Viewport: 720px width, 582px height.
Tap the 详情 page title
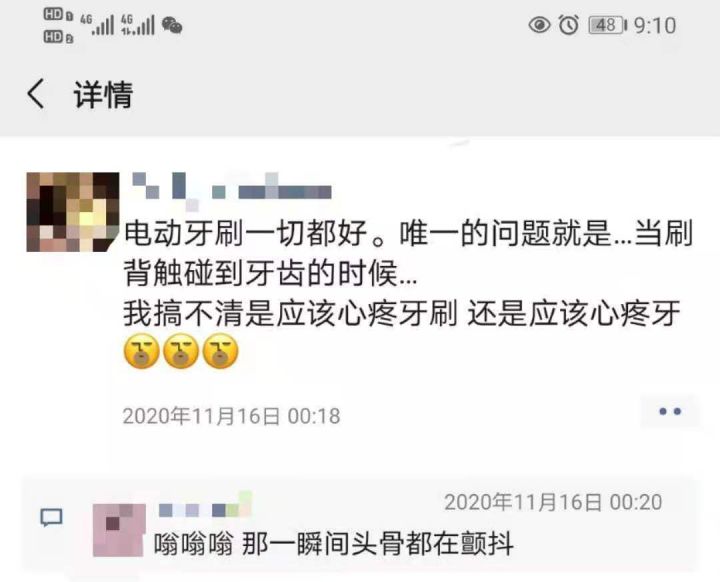(x=103, y=95)
